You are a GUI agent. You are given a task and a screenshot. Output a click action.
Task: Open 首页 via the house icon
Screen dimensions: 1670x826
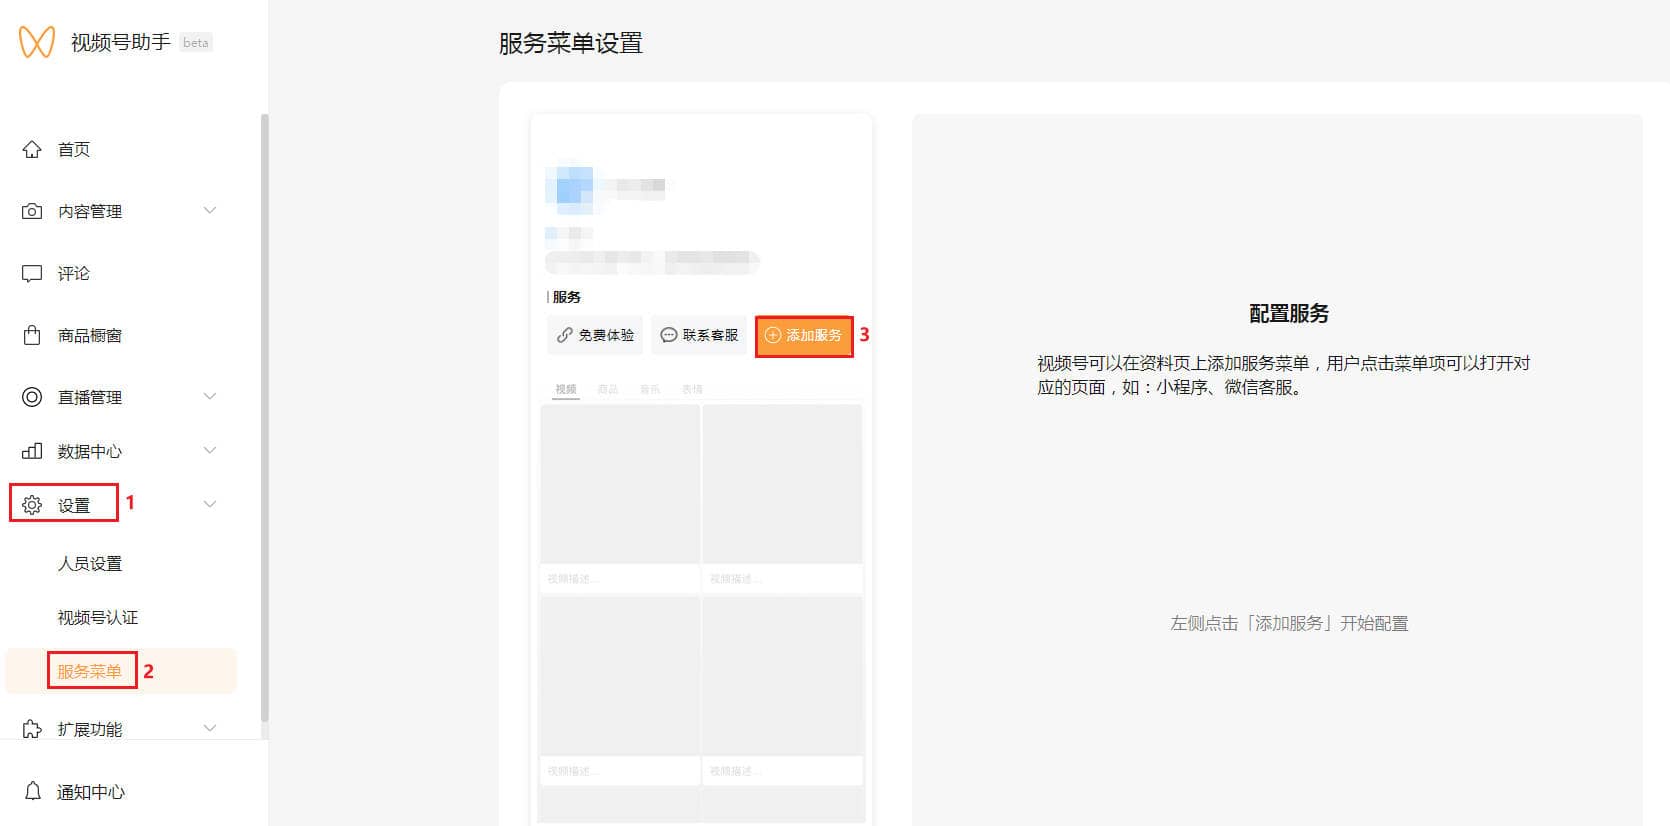point(32,149)
